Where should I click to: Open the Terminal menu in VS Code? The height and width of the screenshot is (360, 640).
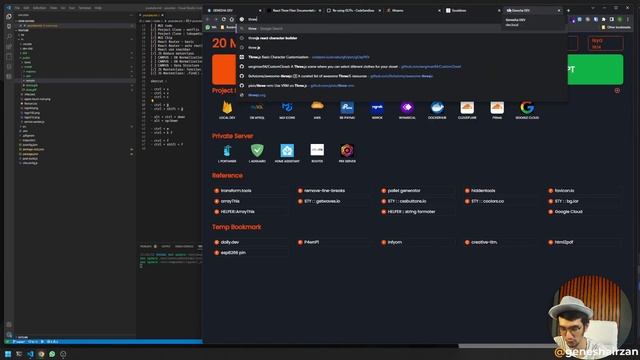[x=84, y=8]
